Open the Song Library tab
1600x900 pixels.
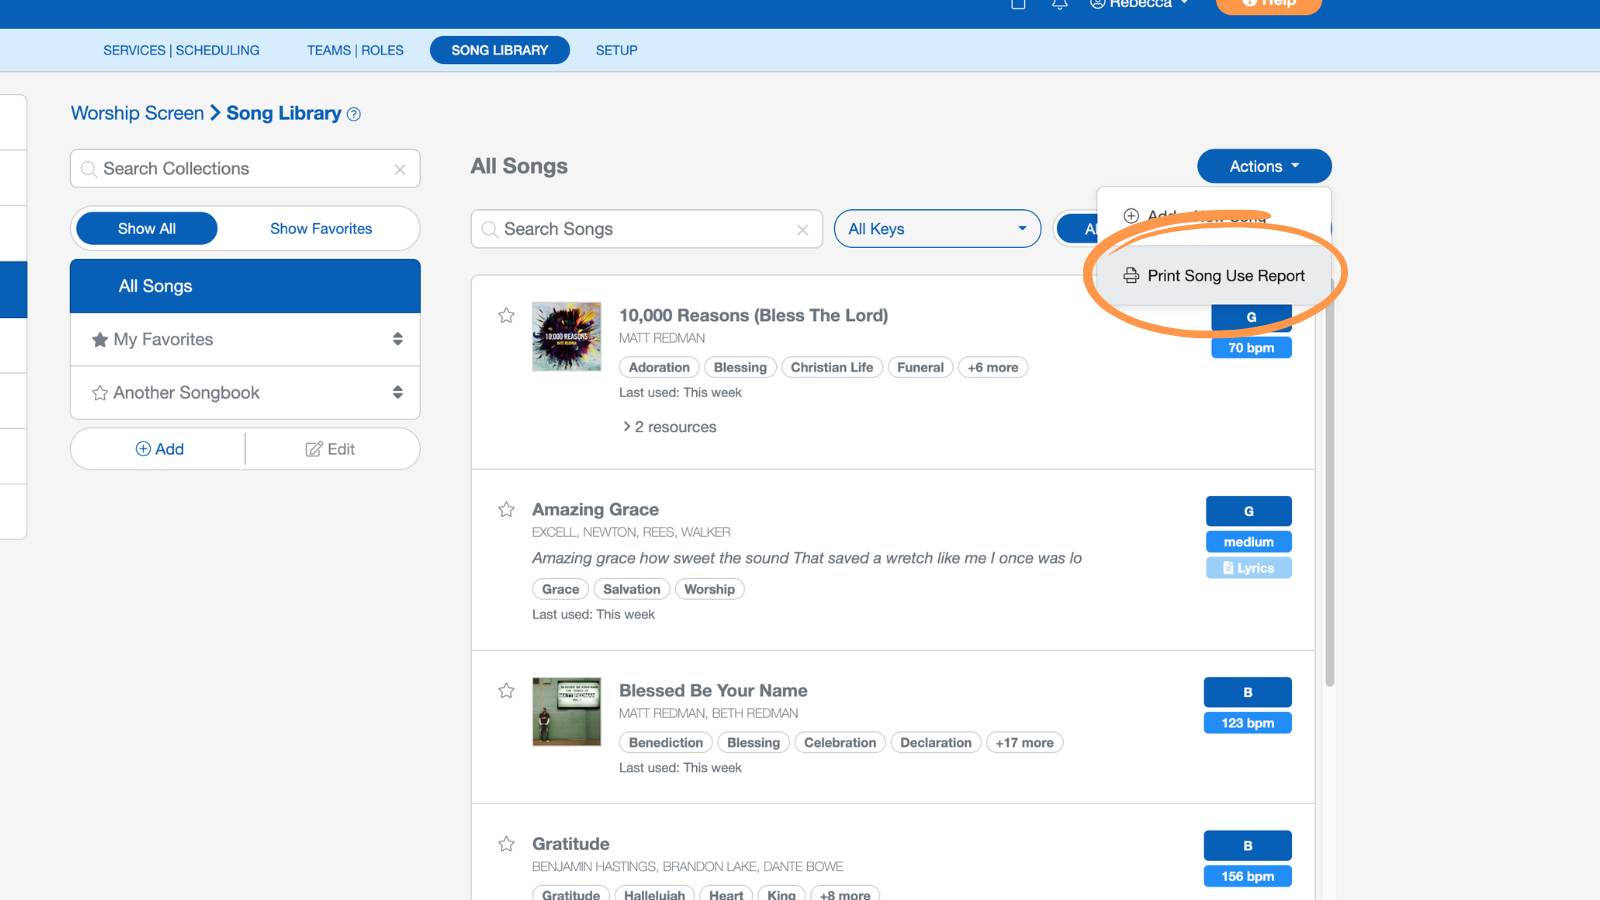pyautogui.click(x=500, y=50)
